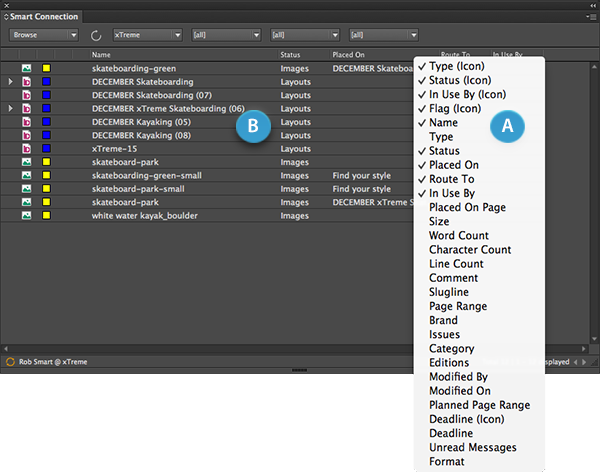Select Slugline in column menu
The width and height of the screenshot is (600, 472).
479,292
